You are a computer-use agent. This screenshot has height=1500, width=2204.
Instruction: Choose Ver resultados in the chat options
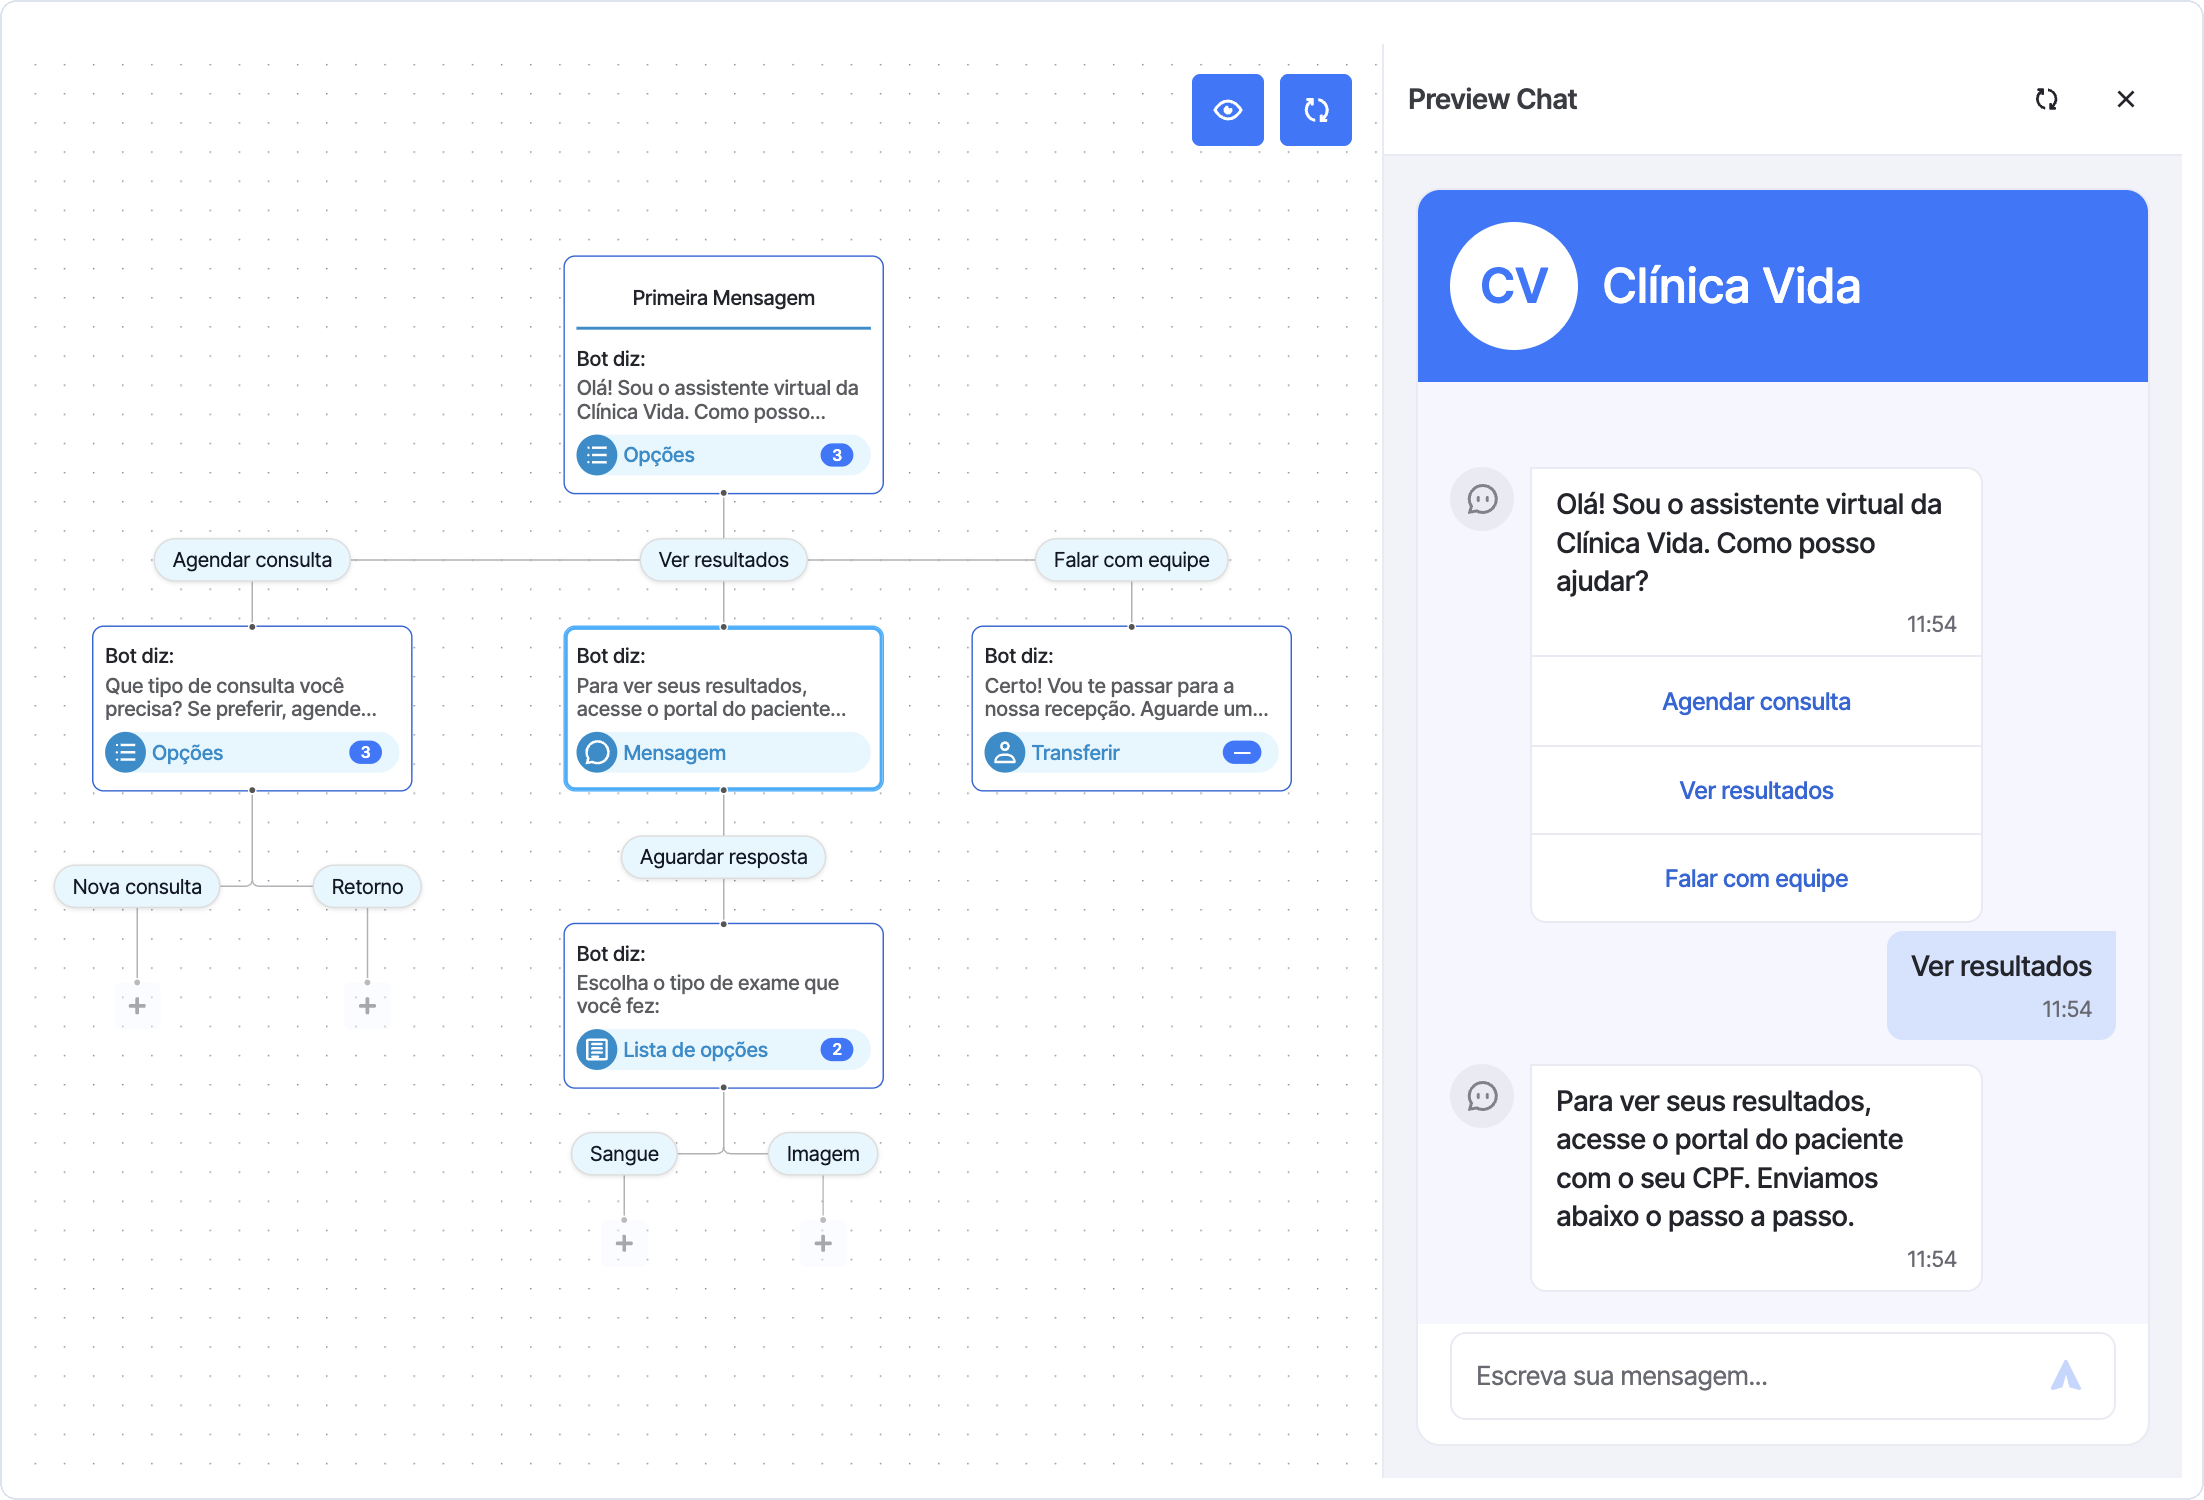(x=1756, y=791)
